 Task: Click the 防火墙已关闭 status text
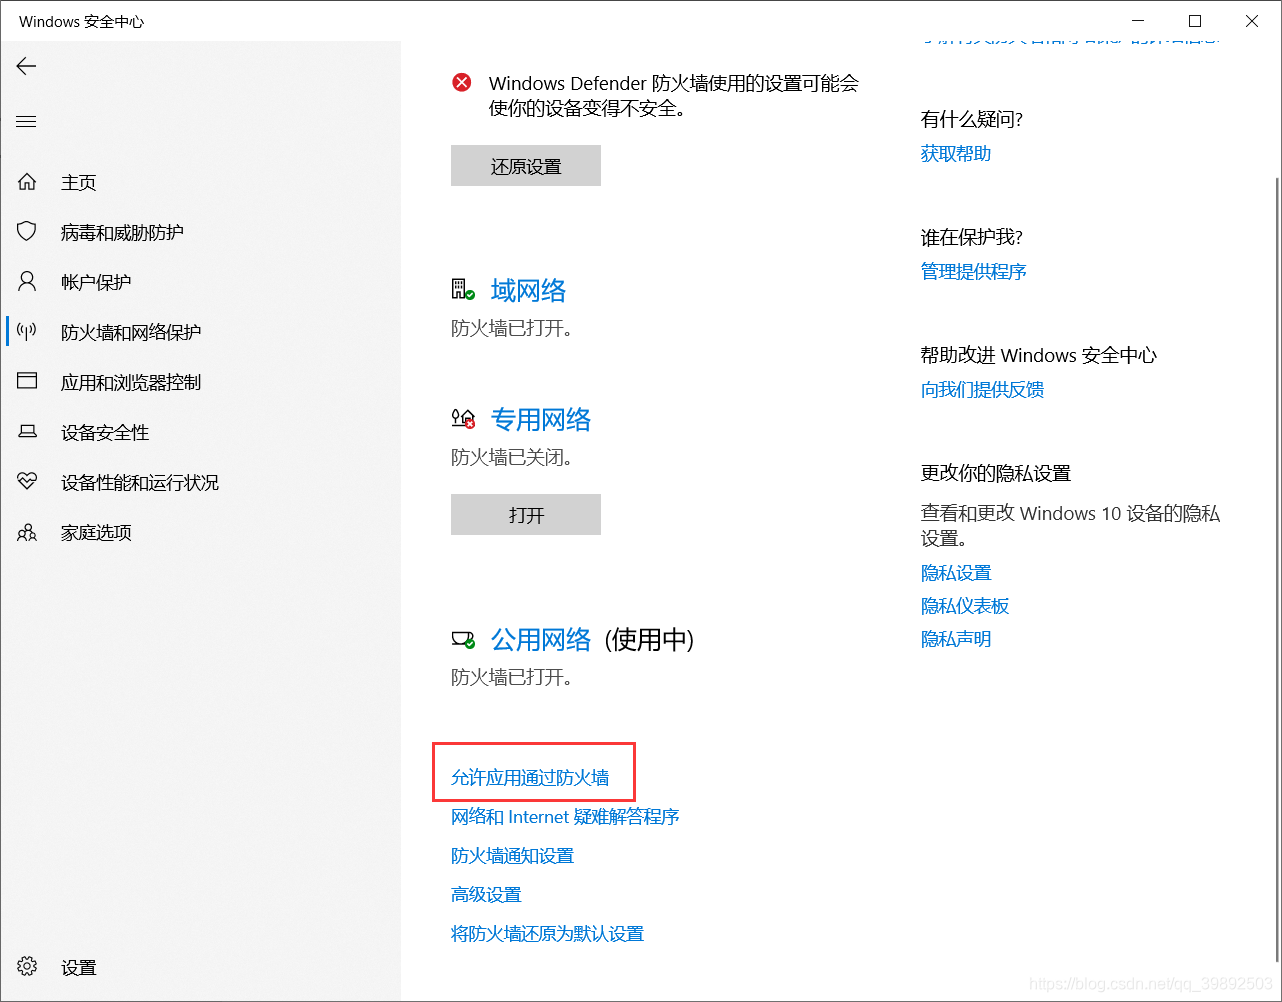512,458
